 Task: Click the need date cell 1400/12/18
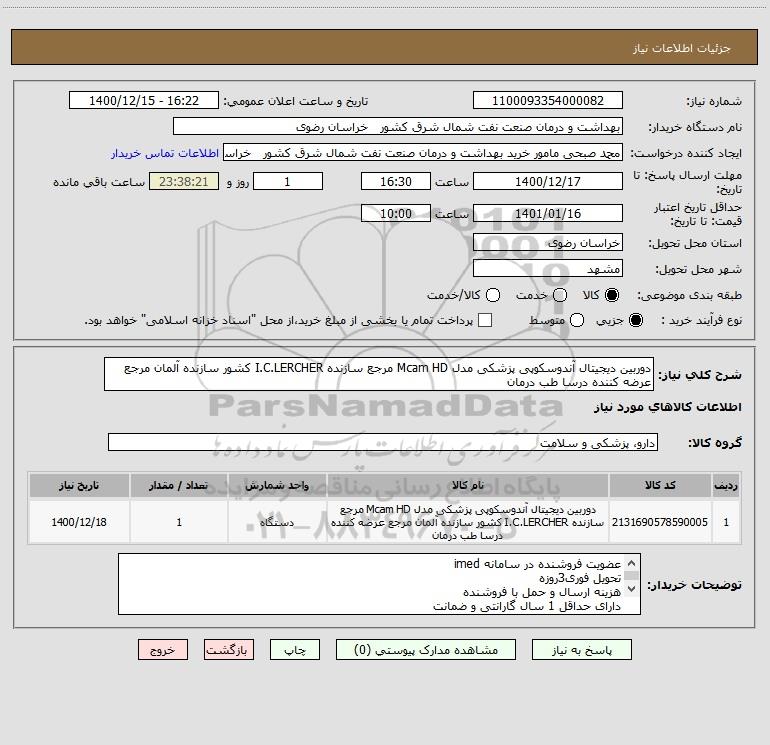pos(79,522)
